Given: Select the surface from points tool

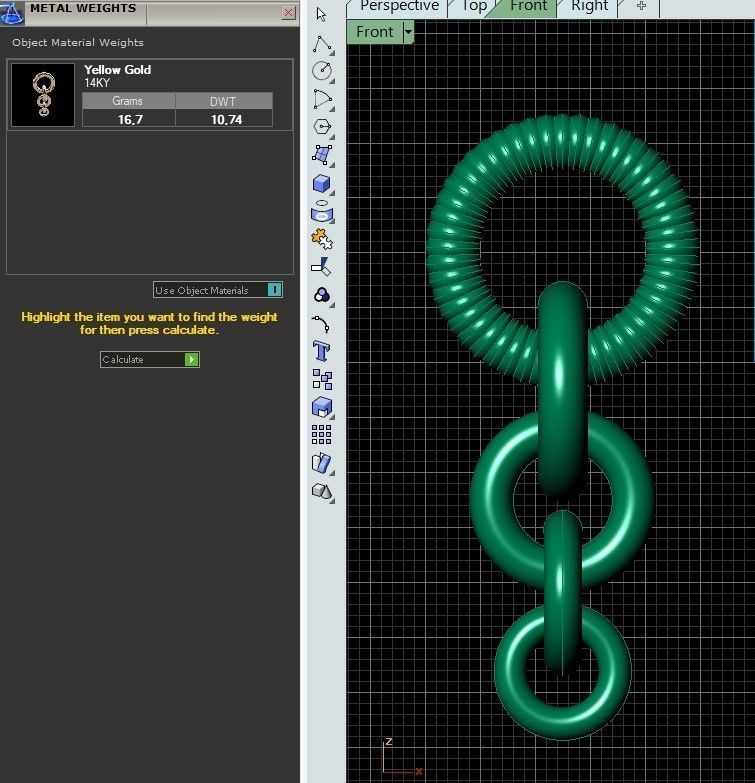Looking at the screenshot, I should click(323, 155).
